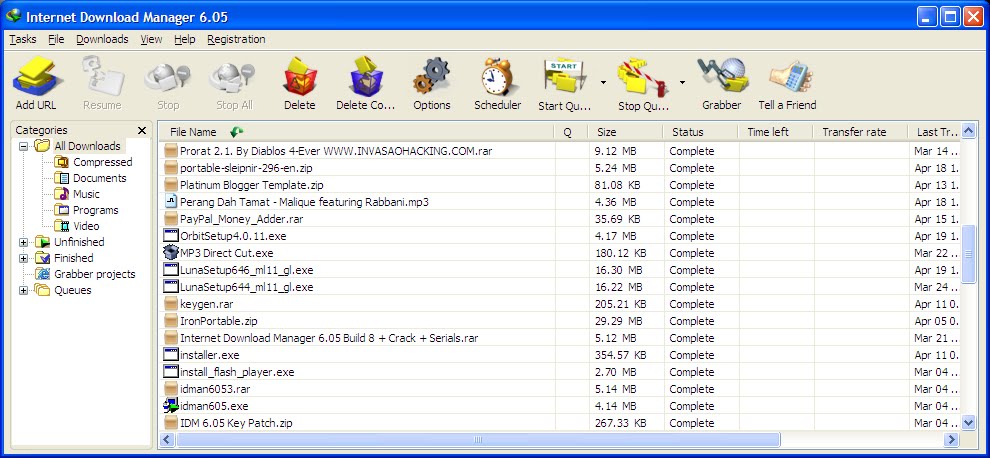Open the Tasks menu
This screenshot has width=990, height=458.
point(23,39)
